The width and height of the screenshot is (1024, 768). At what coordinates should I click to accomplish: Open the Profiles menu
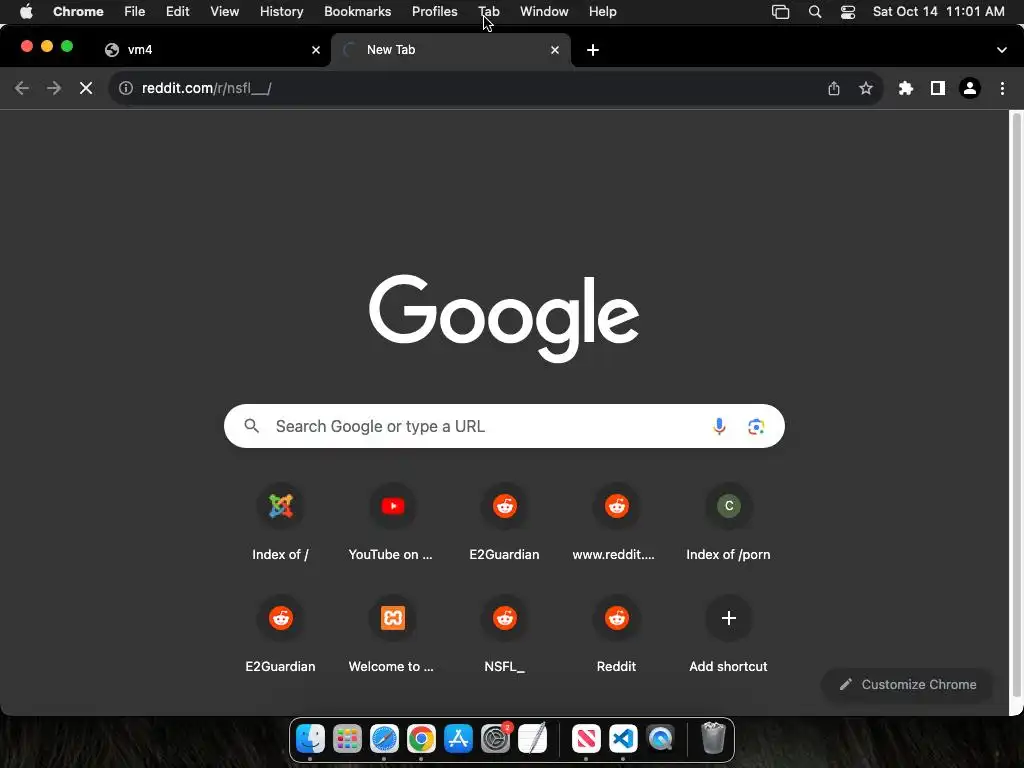pyautogui.click(x=434, y=12)
